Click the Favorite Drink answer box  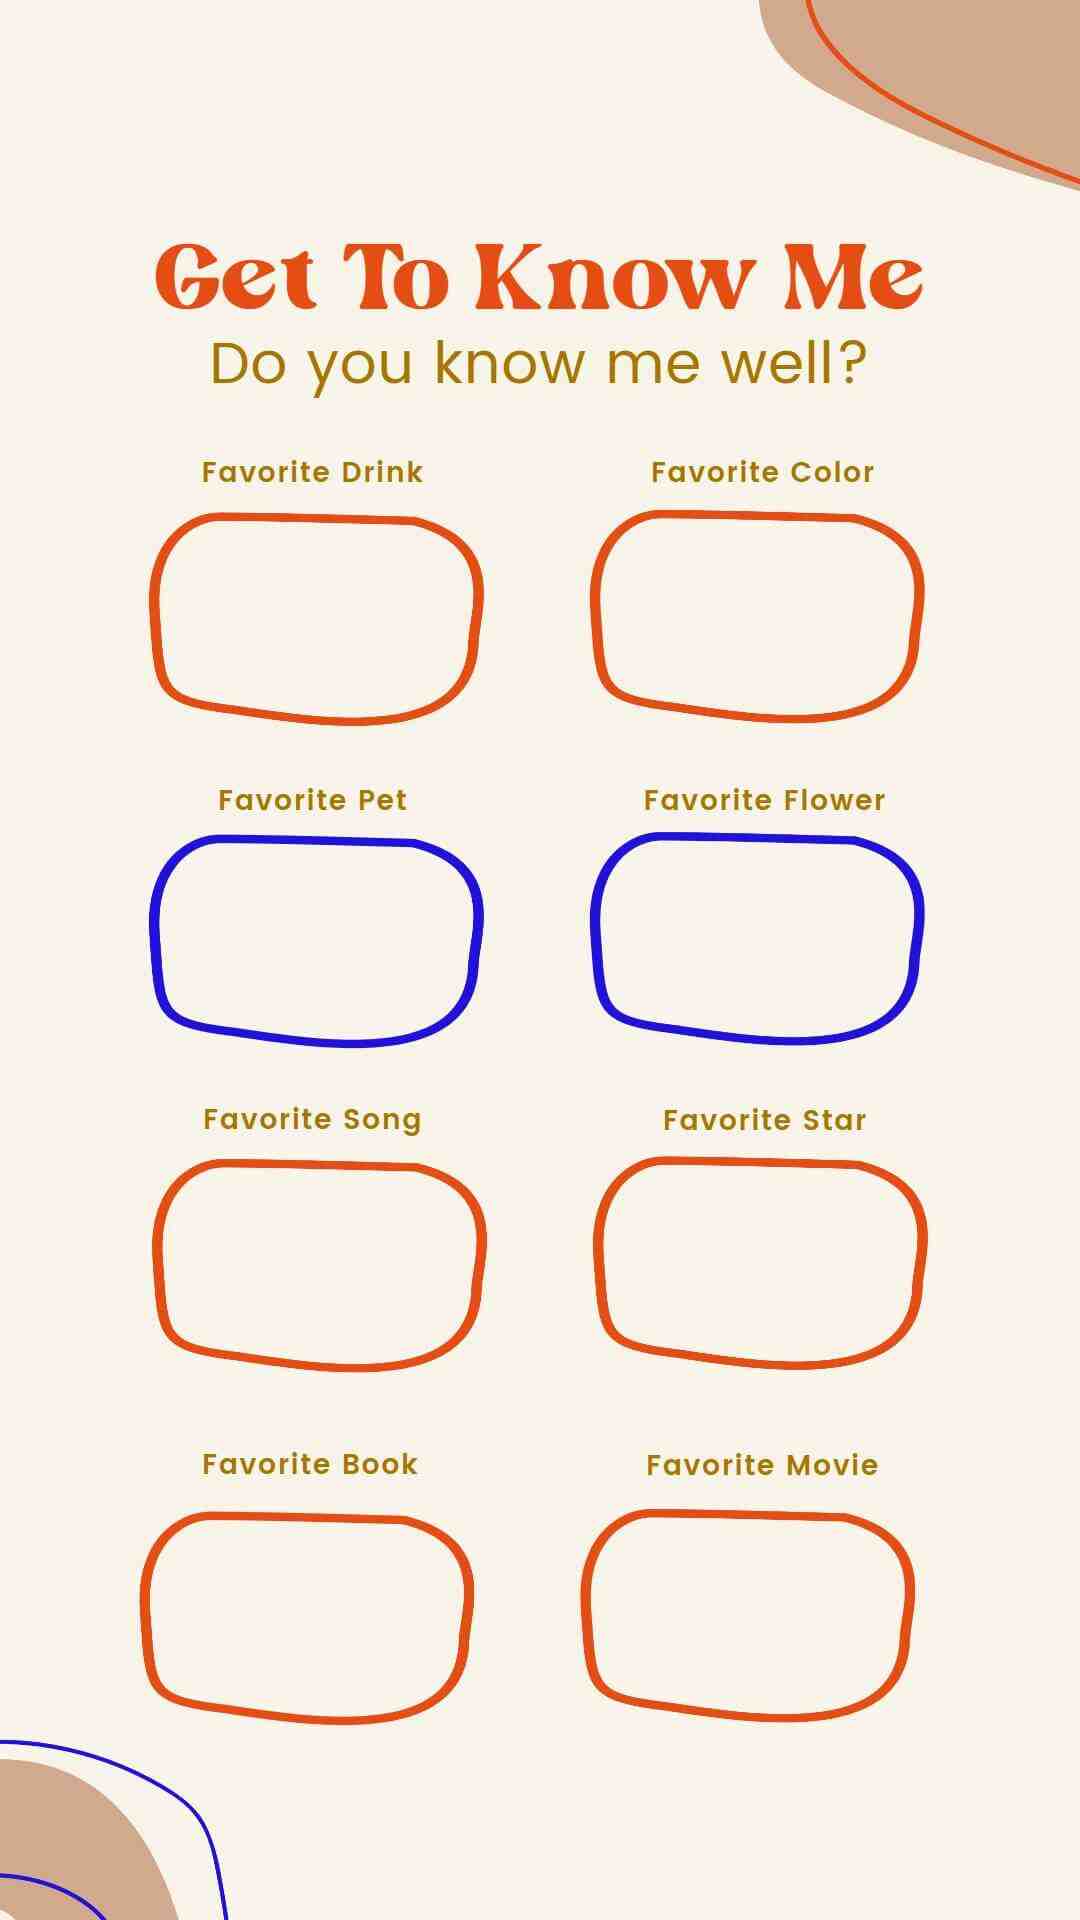click(316, 617)
